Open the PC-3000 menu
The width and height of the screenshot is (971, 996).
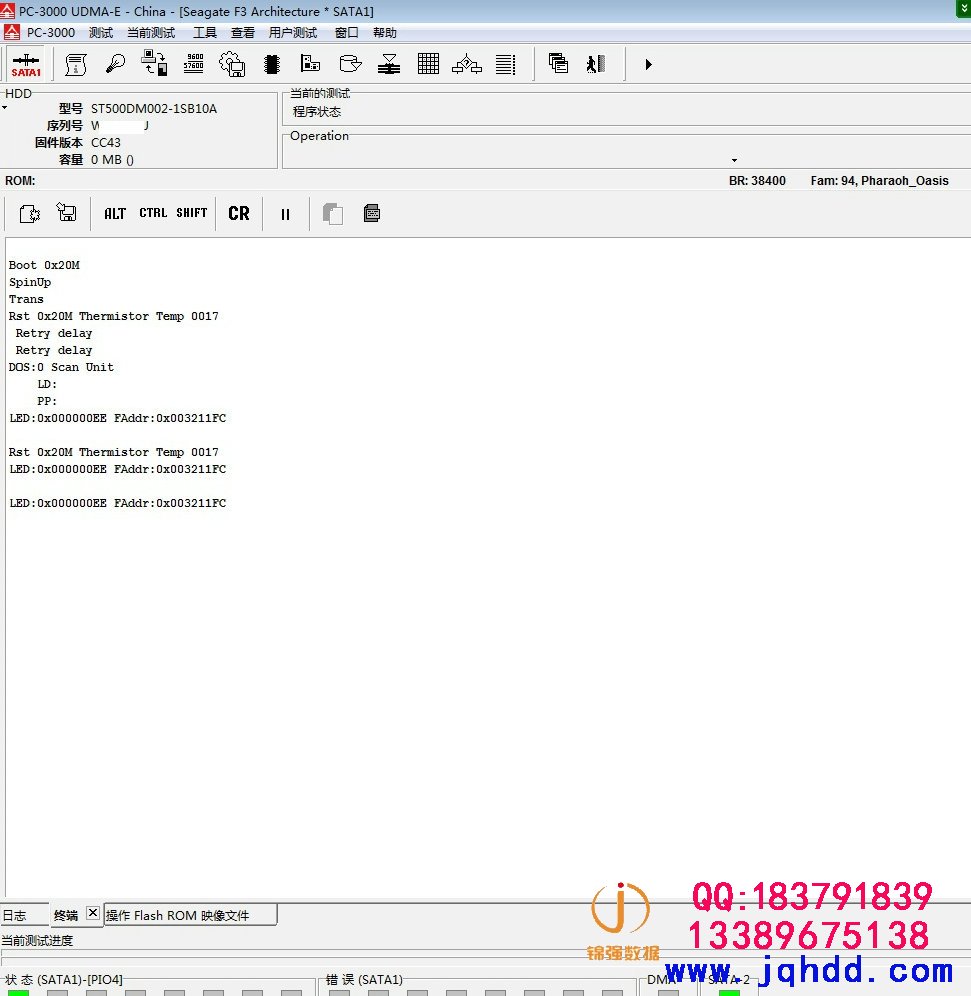(51, 32)
